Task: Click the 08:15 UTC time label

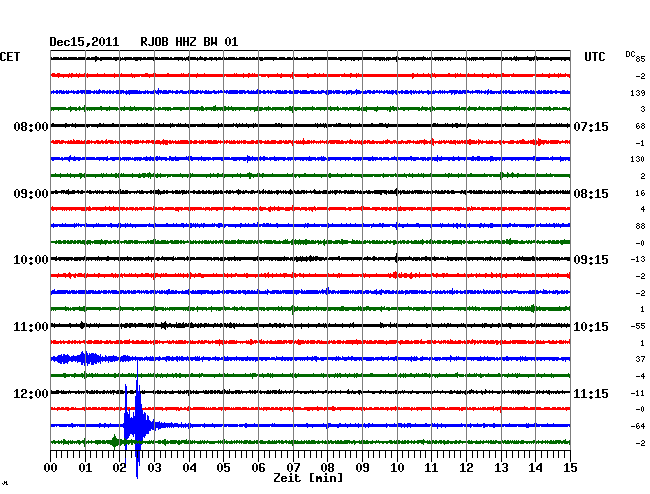Action: pyautogui.click(x=591, y=194)
